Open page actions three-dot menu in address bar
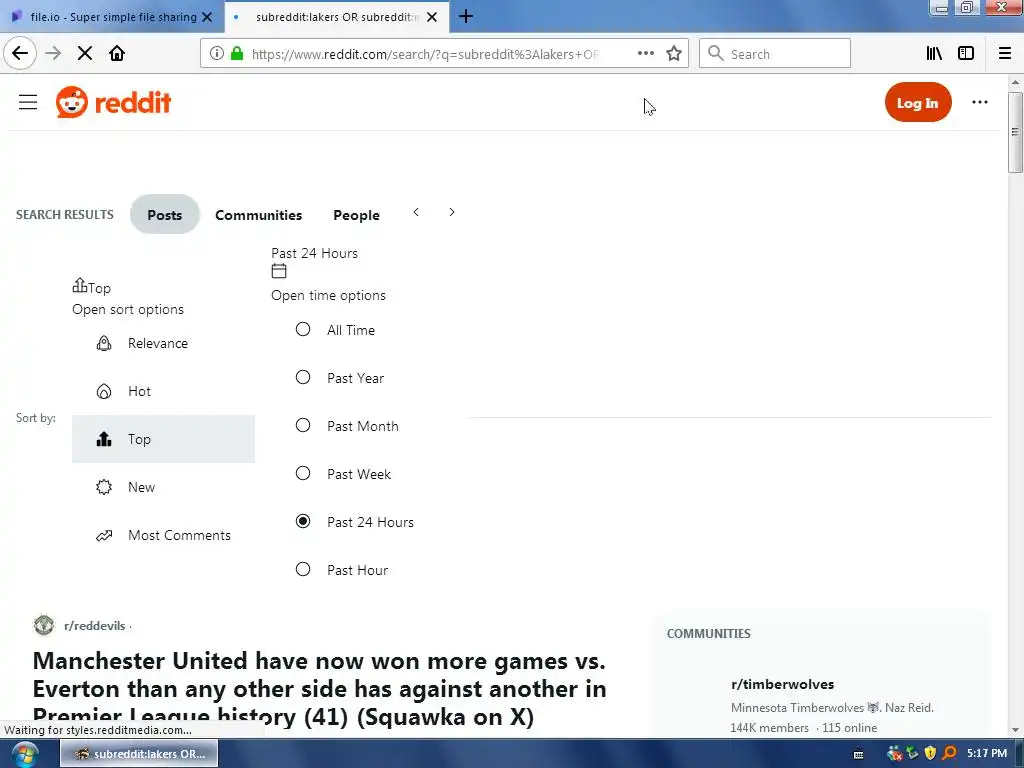1024x768 pixels. (645, 54)
